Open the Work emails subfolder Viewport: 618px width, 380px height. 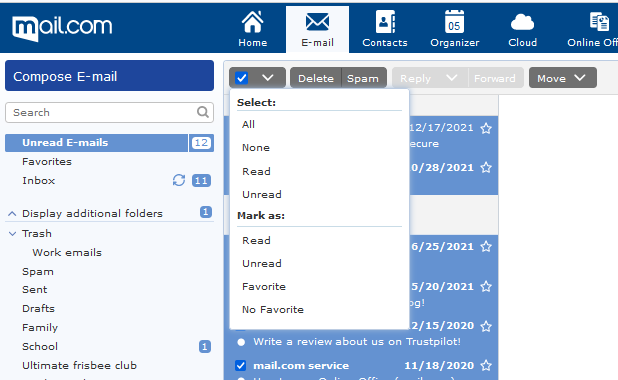(67, 252)
